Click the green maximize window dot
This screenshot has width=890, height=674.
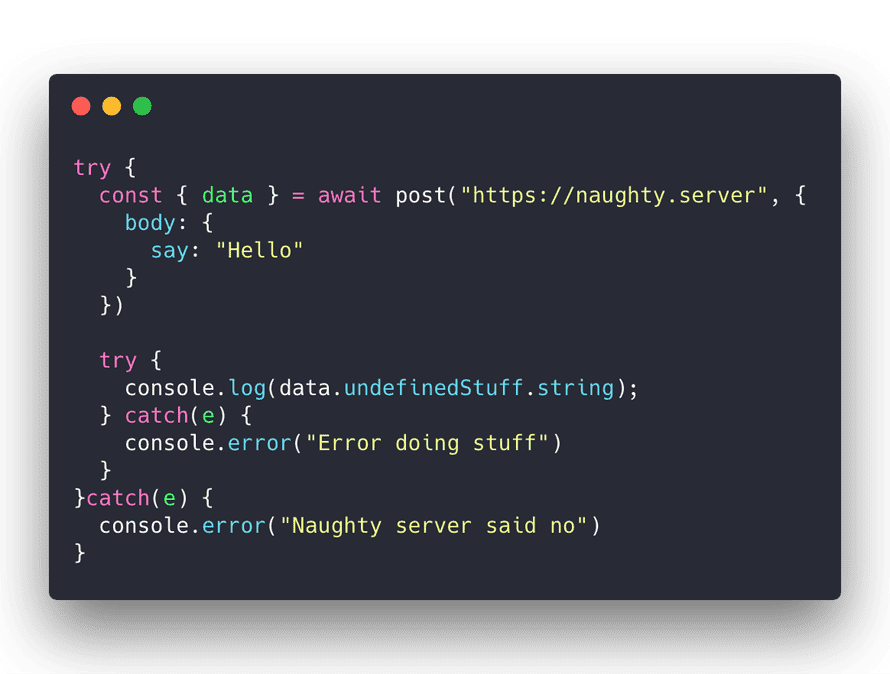pos(142,106)
